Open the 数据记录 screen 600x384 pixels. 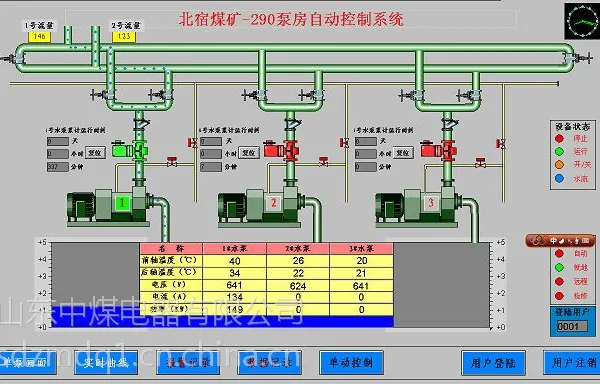coord(269,363)
